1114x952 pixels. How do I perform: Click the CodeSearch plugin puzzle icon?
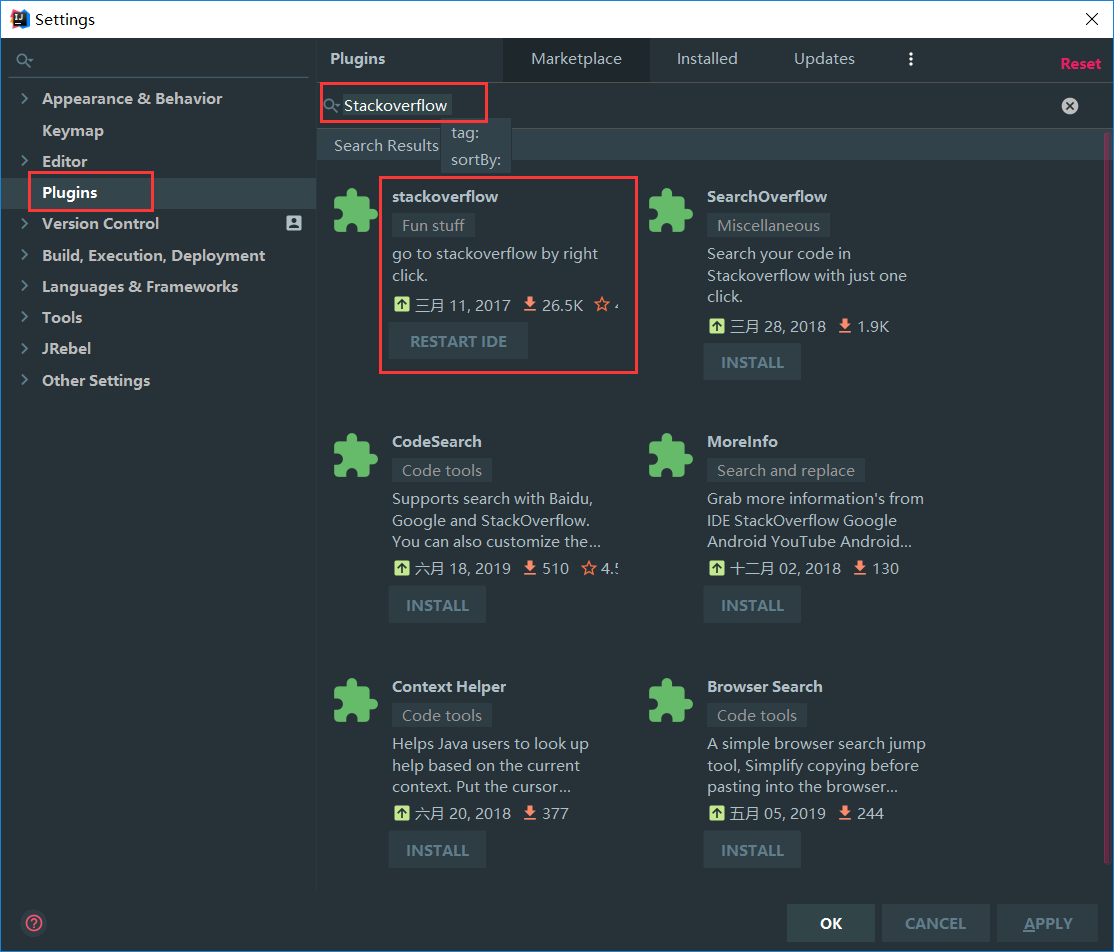pos(355,456)
